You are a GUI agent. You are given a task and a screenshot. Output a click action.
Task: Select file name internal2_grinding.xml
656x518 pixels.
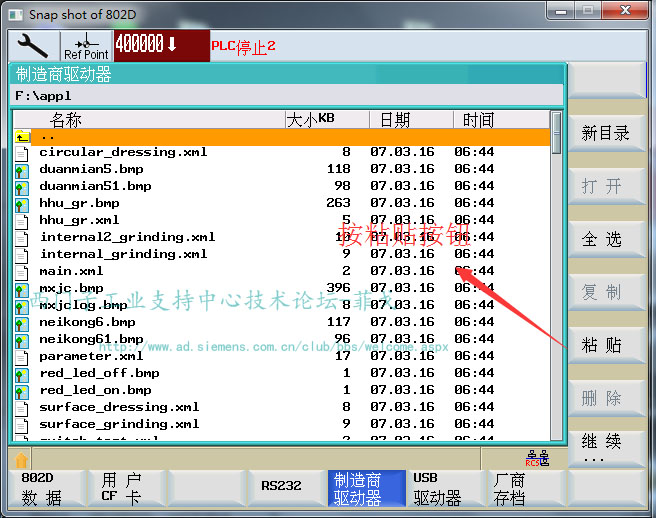coord(128,237)
